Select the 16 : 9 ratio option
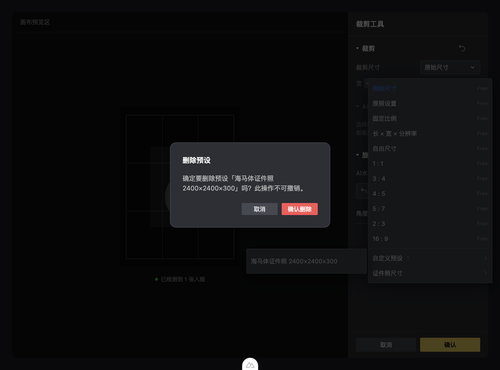 click(430, 238)
